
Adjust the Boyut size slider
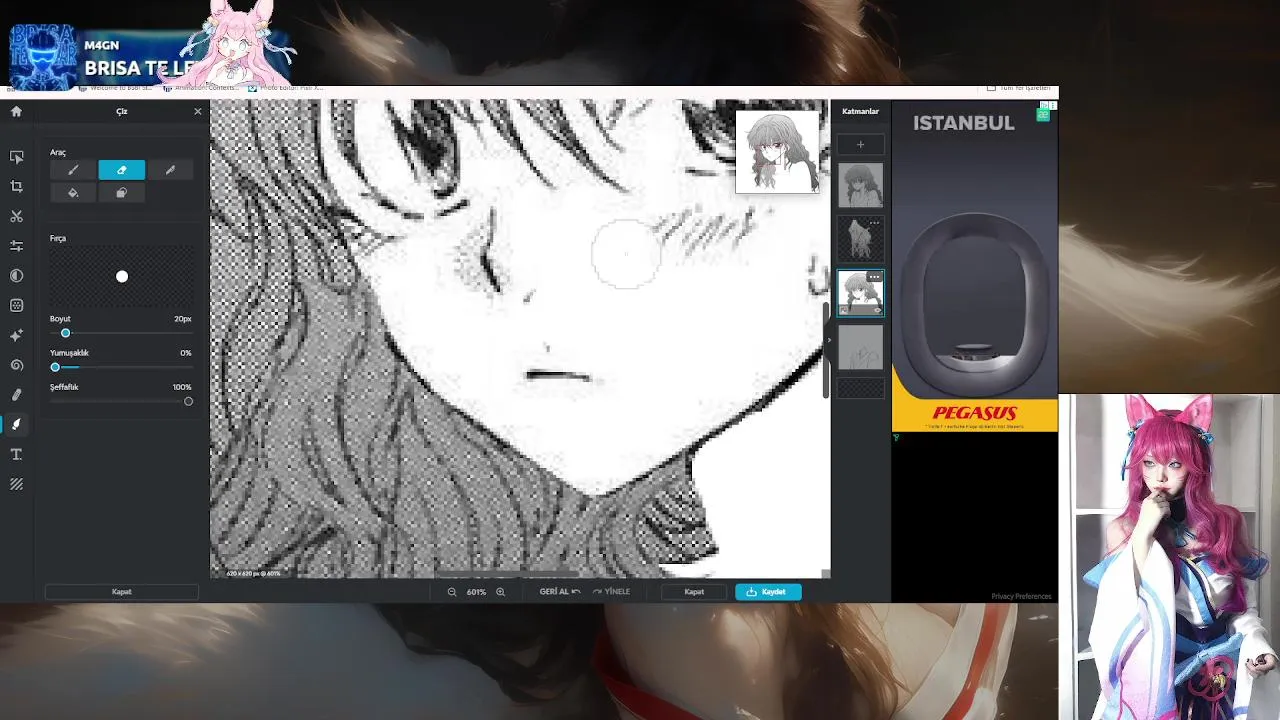[x=121, y=333]
